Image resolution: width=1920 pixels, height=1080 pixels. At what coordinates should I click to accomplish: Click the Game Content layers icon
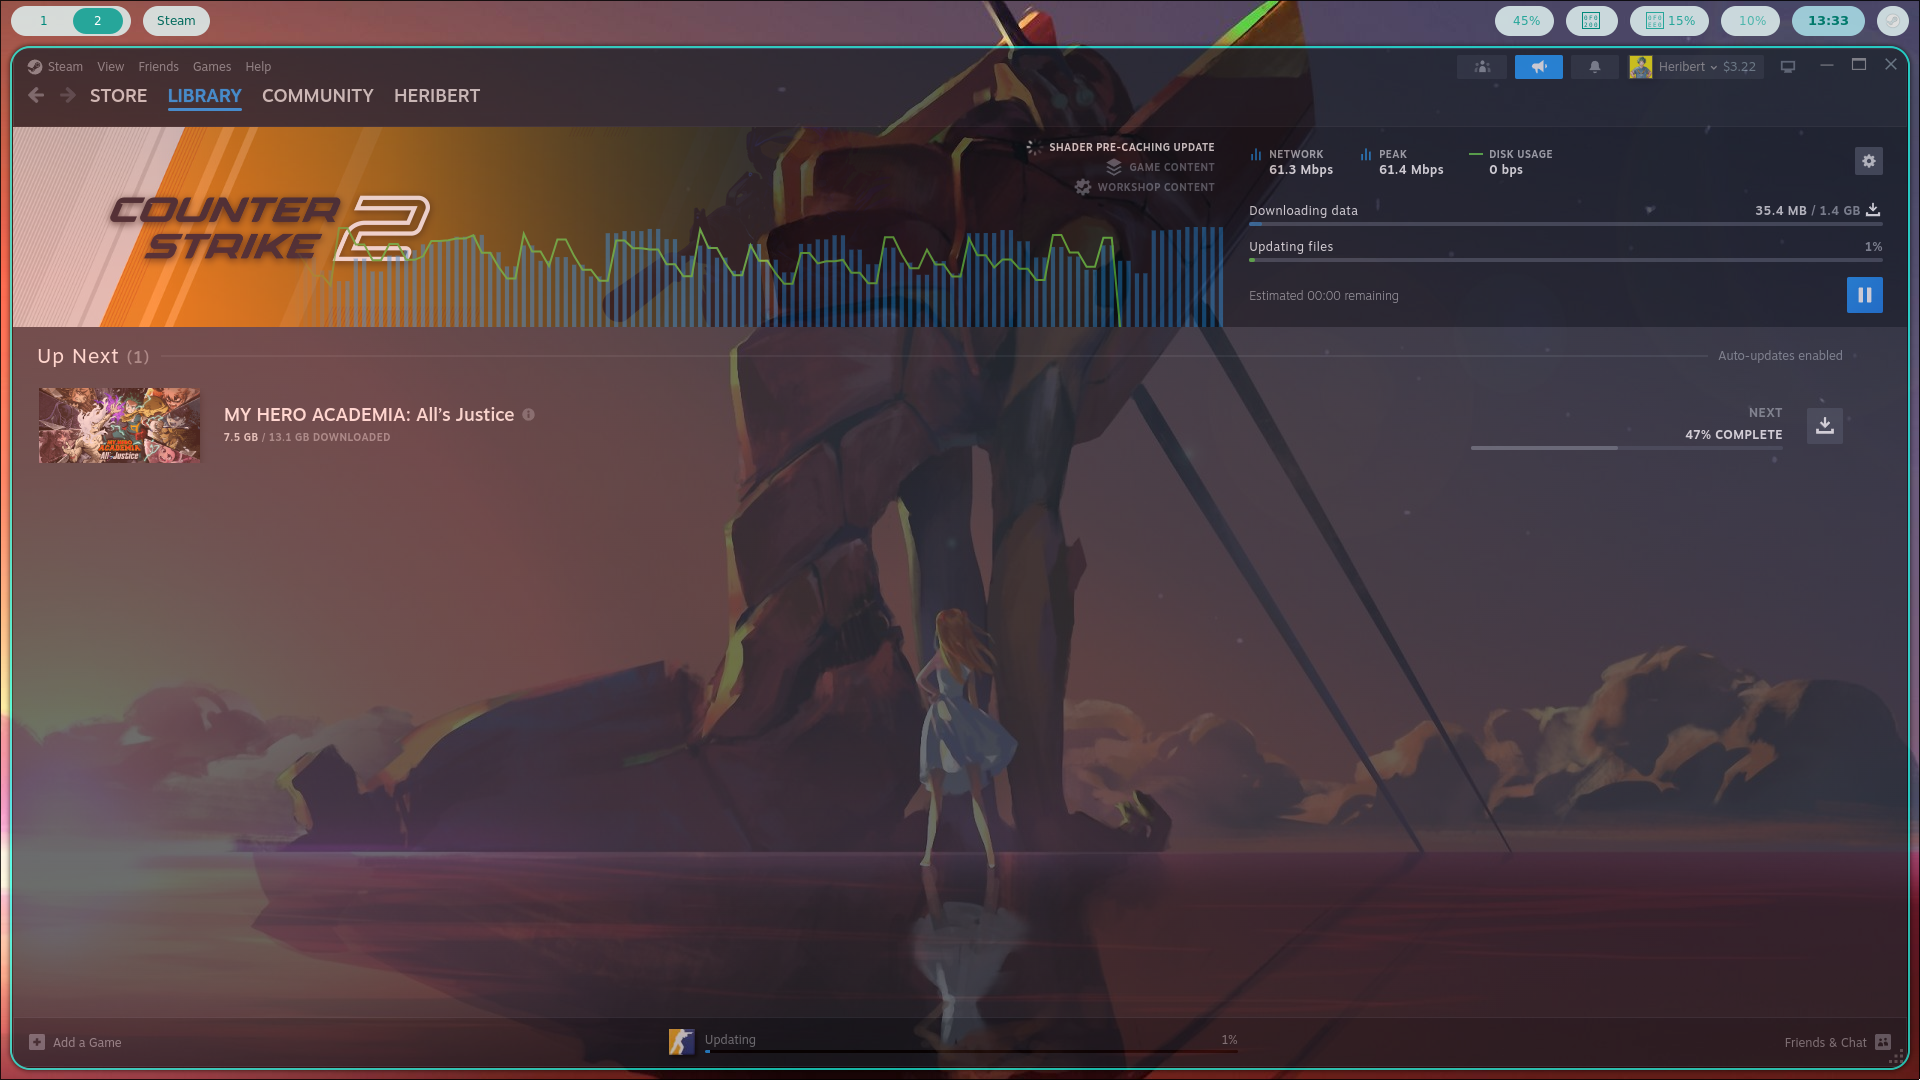pyautogui.click(x=1114, y=167)
